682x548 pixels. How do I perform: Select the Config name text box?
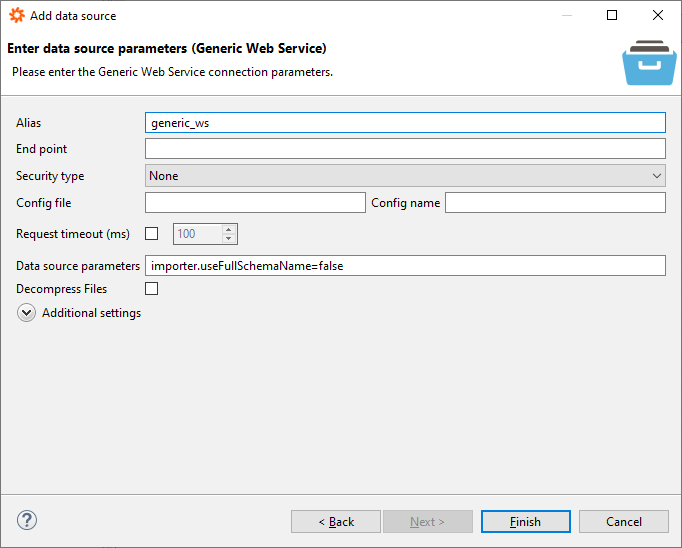click(x=555, y=203)
